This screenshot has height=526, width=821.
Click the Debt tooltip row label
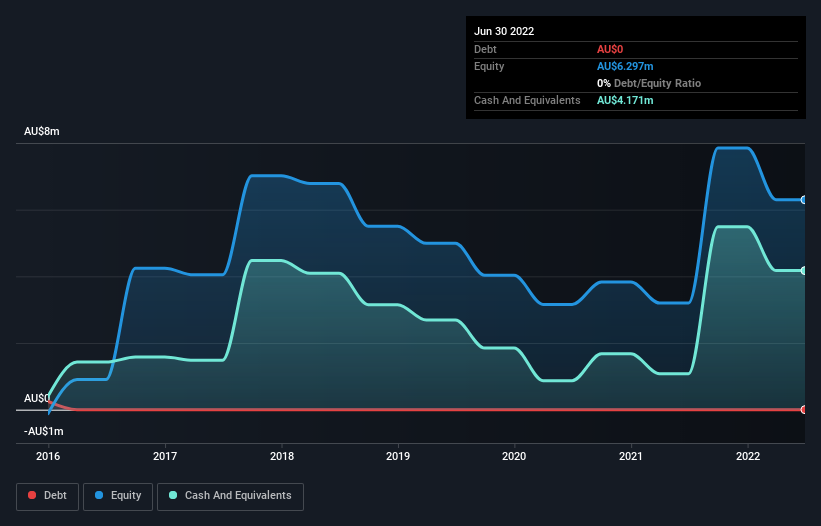click(x=485, y=49)
